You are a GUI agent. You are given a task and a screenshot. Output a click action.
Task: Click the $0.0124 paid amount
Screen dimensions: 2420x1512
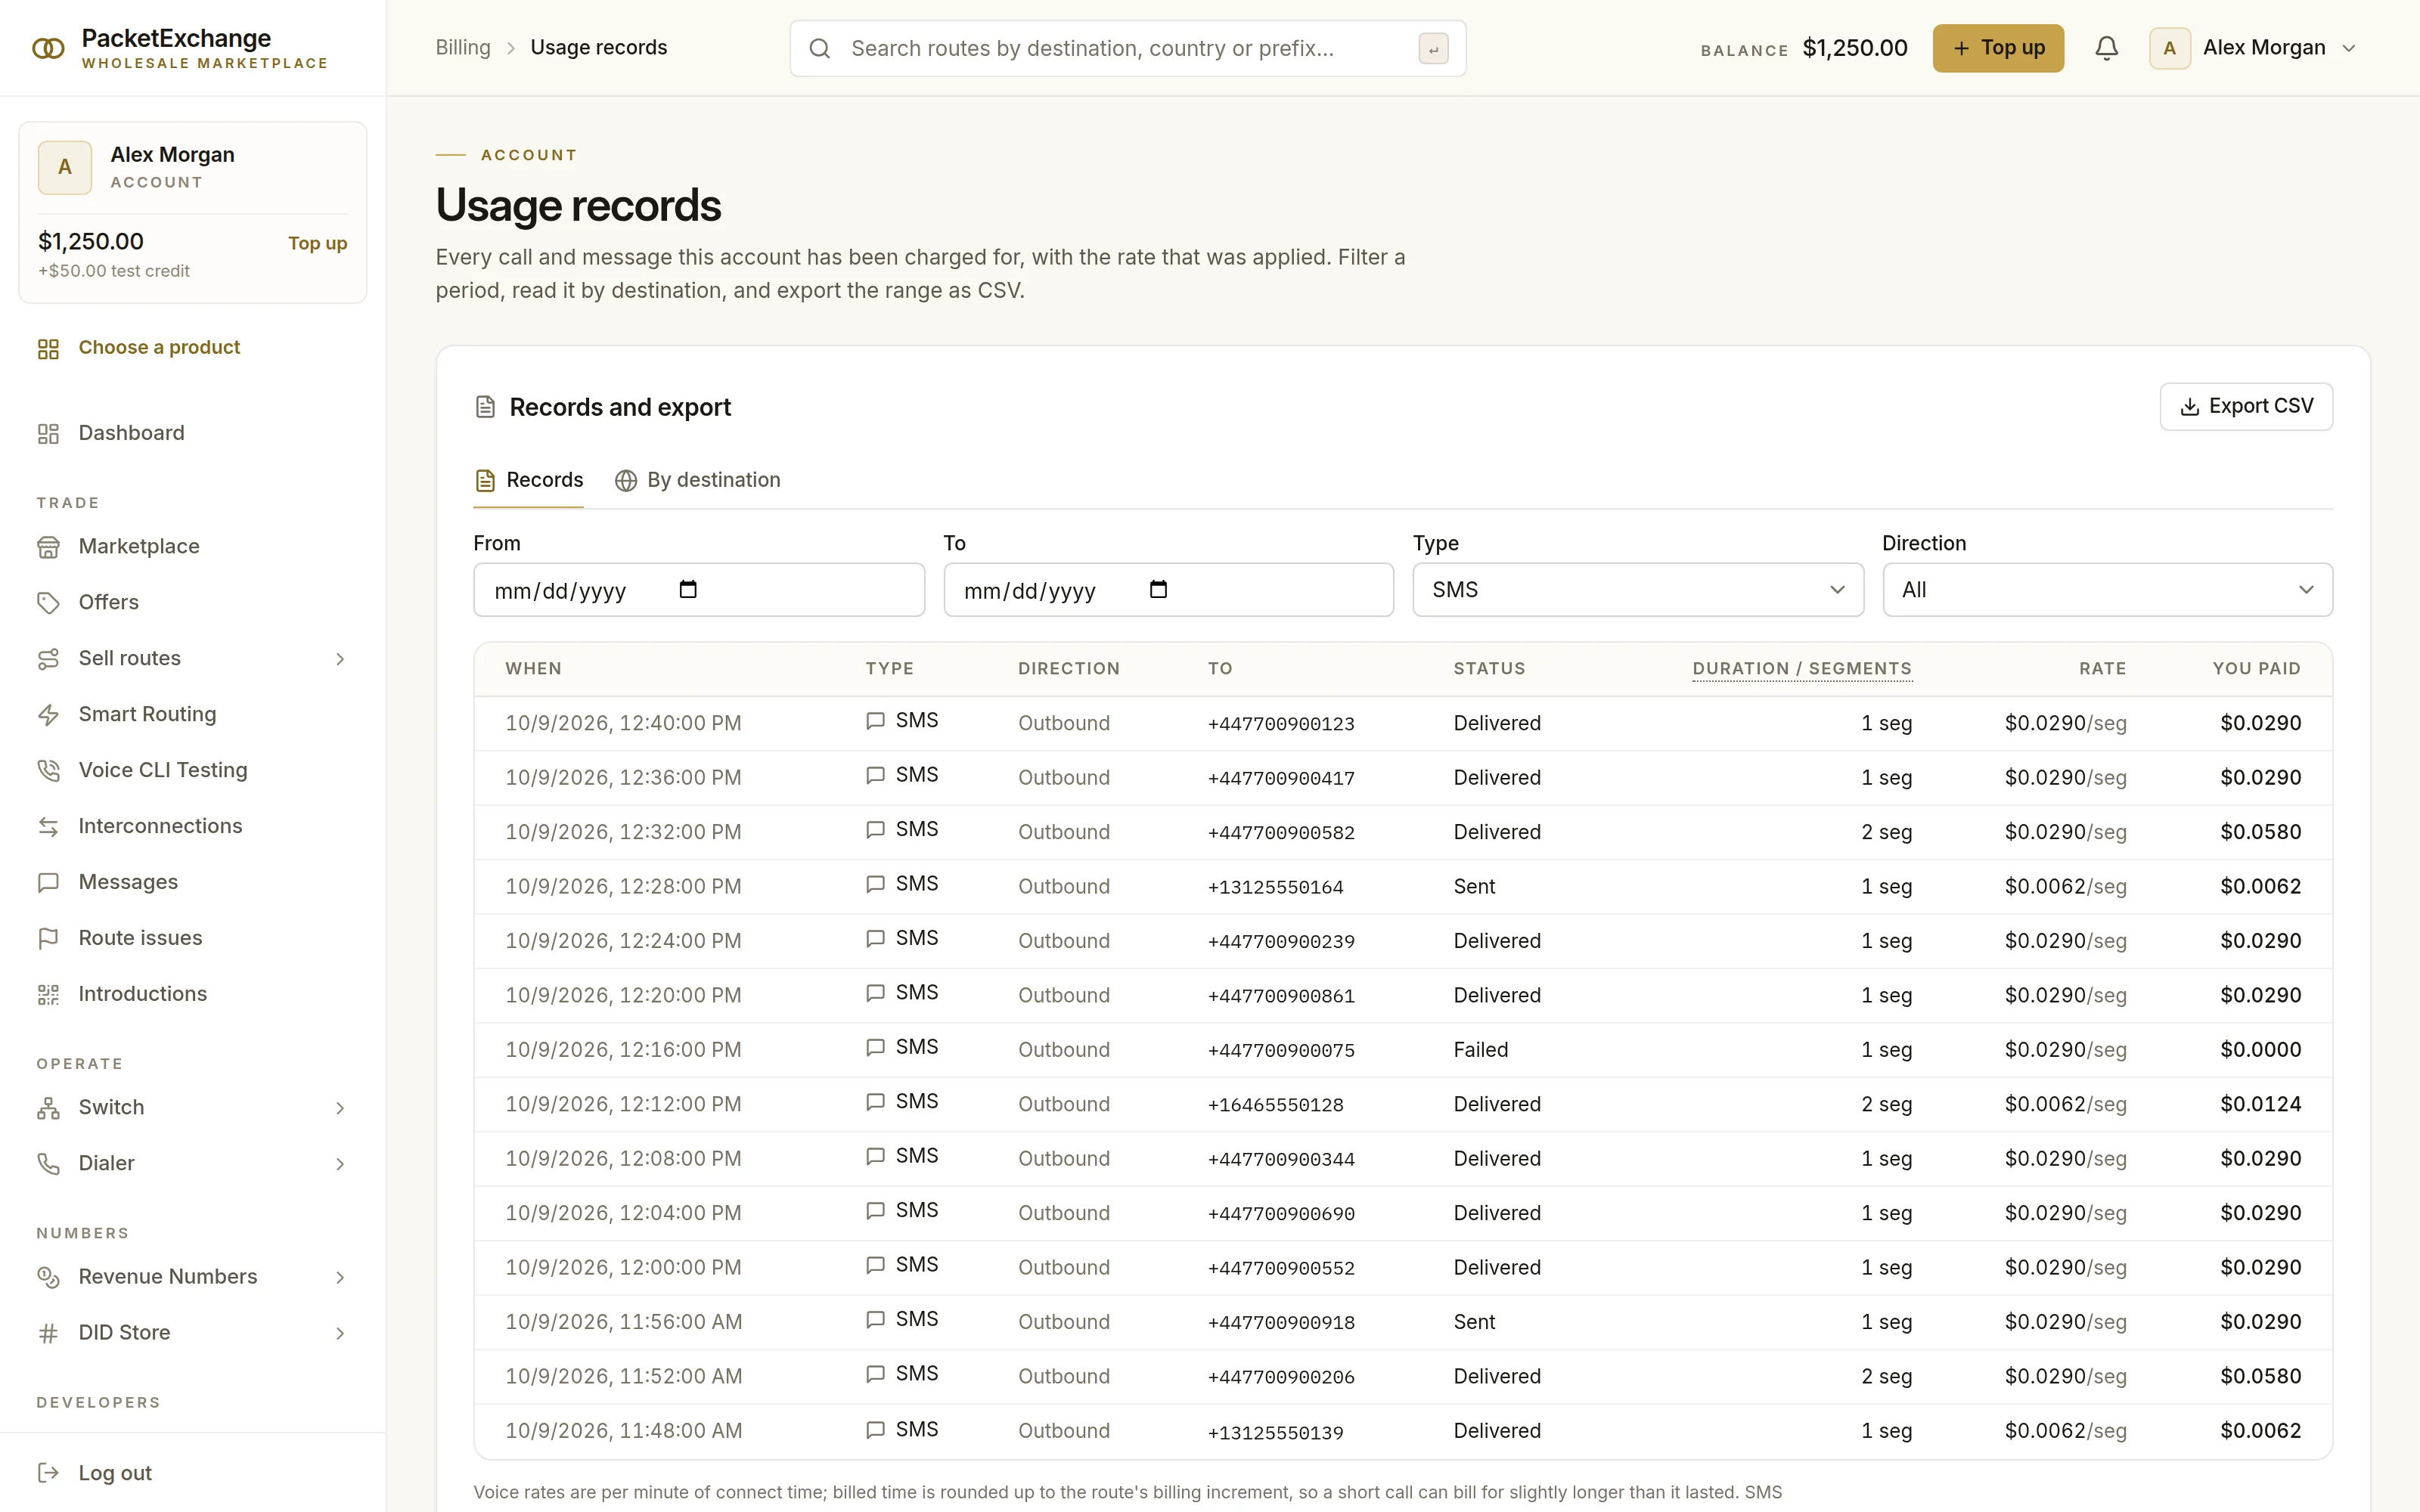tap(2260, 1104)
